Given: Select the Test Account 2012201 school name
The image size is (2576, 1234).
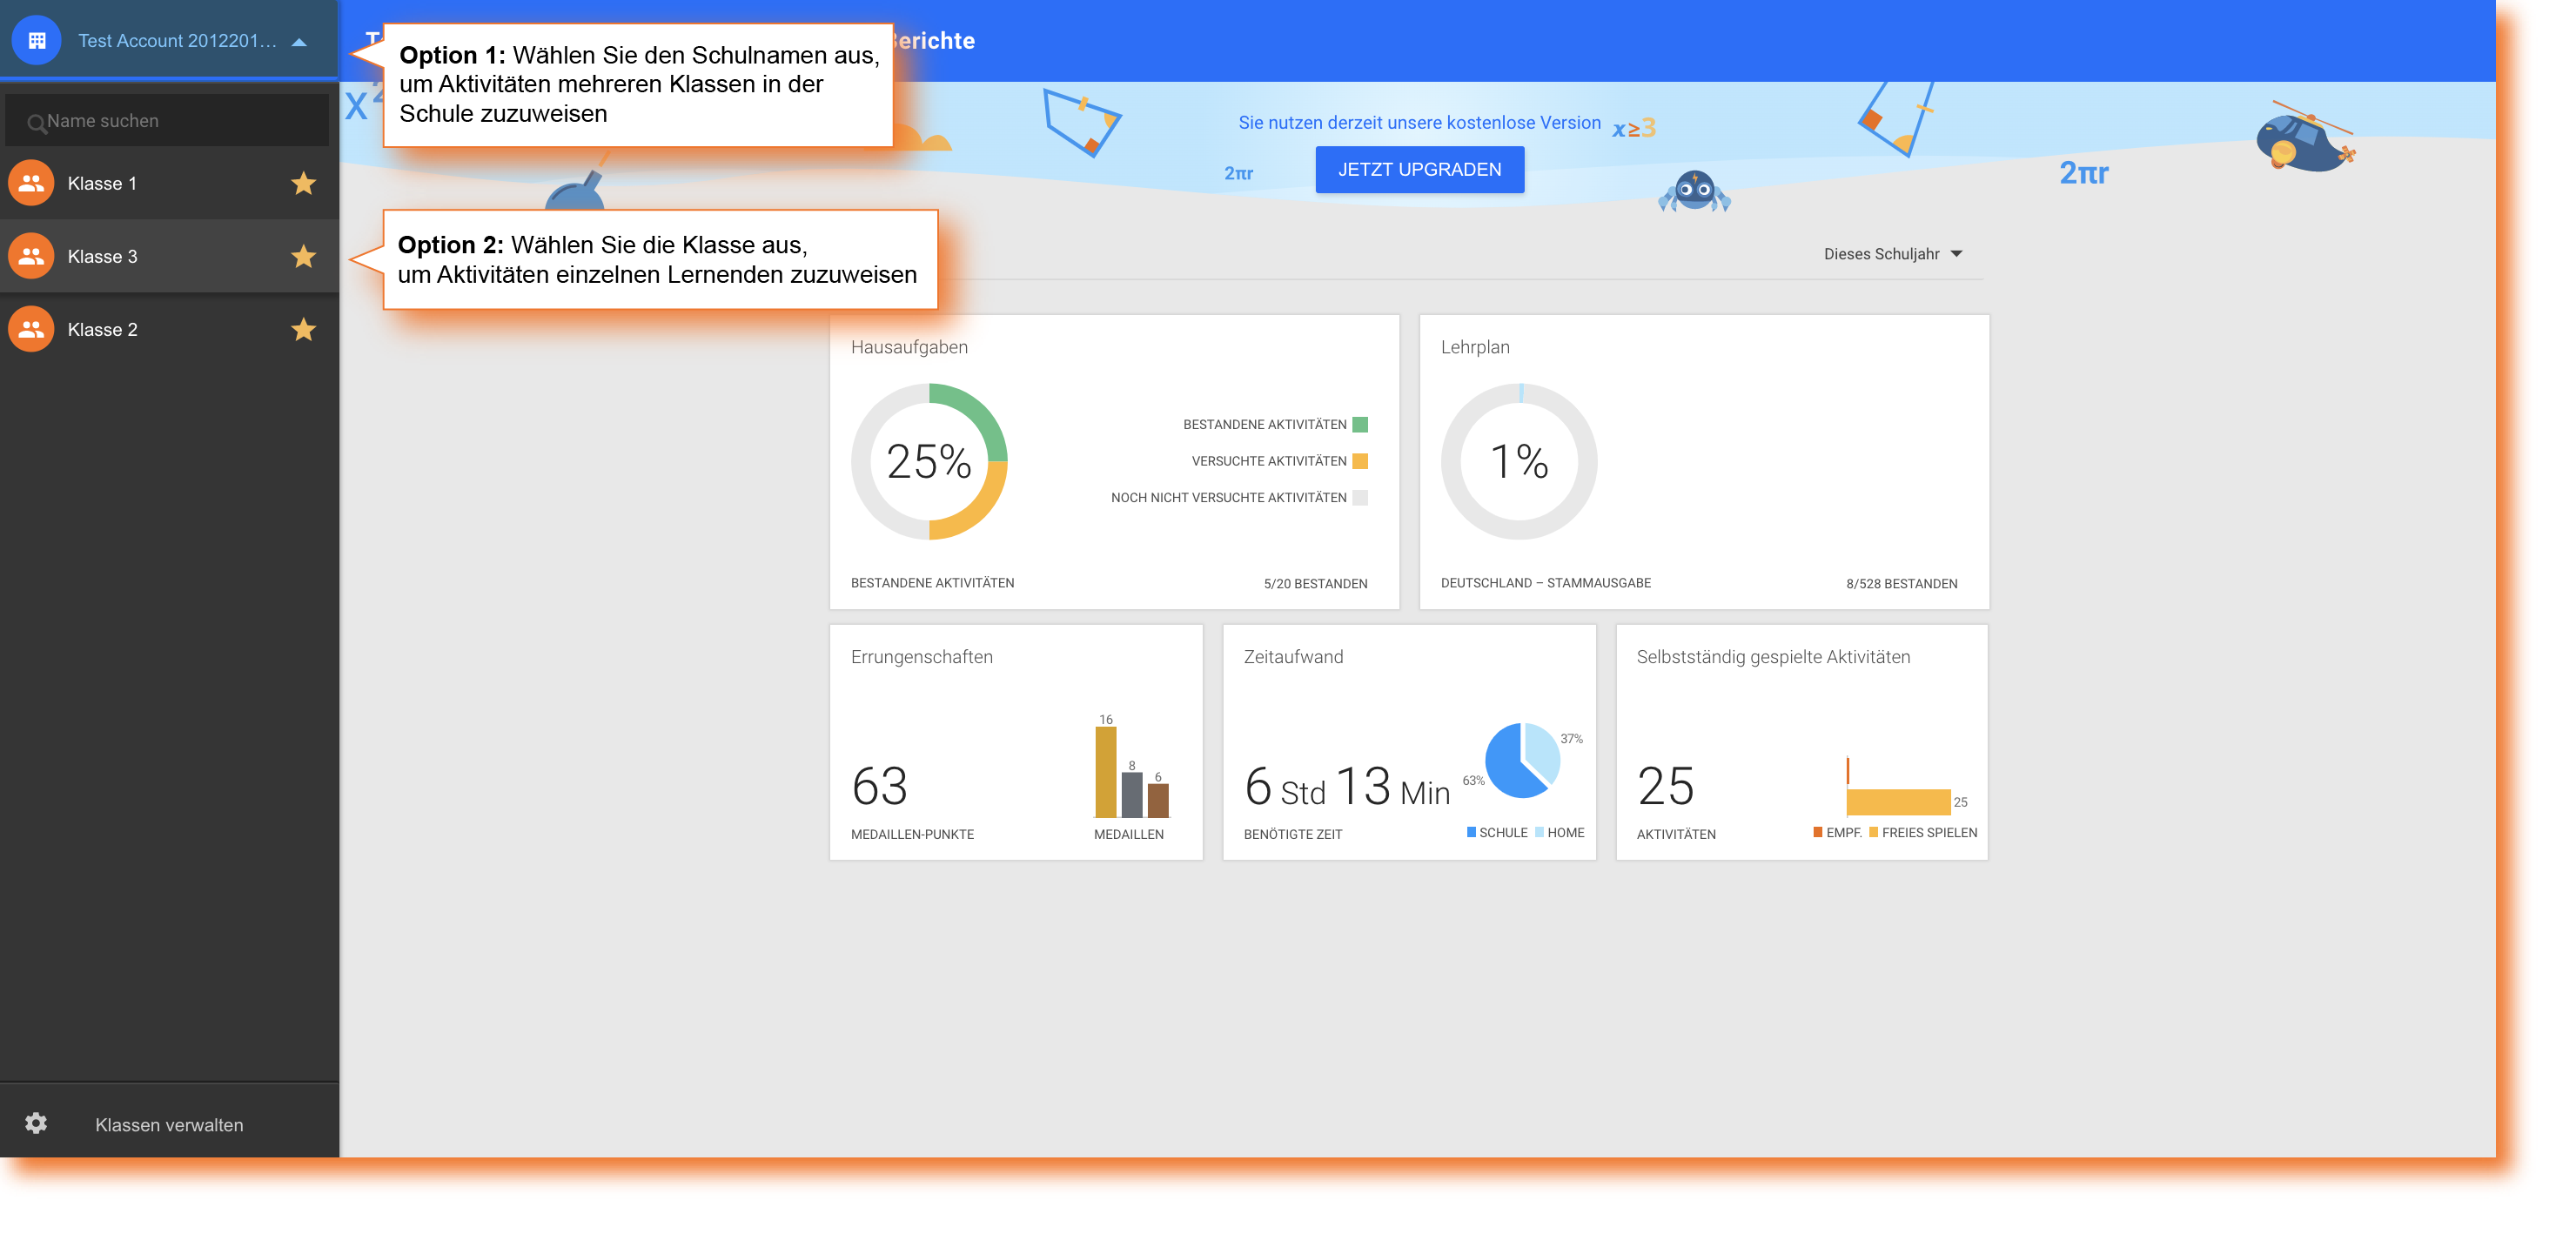Looking at the screenshot, I should (x=178, y=41).
